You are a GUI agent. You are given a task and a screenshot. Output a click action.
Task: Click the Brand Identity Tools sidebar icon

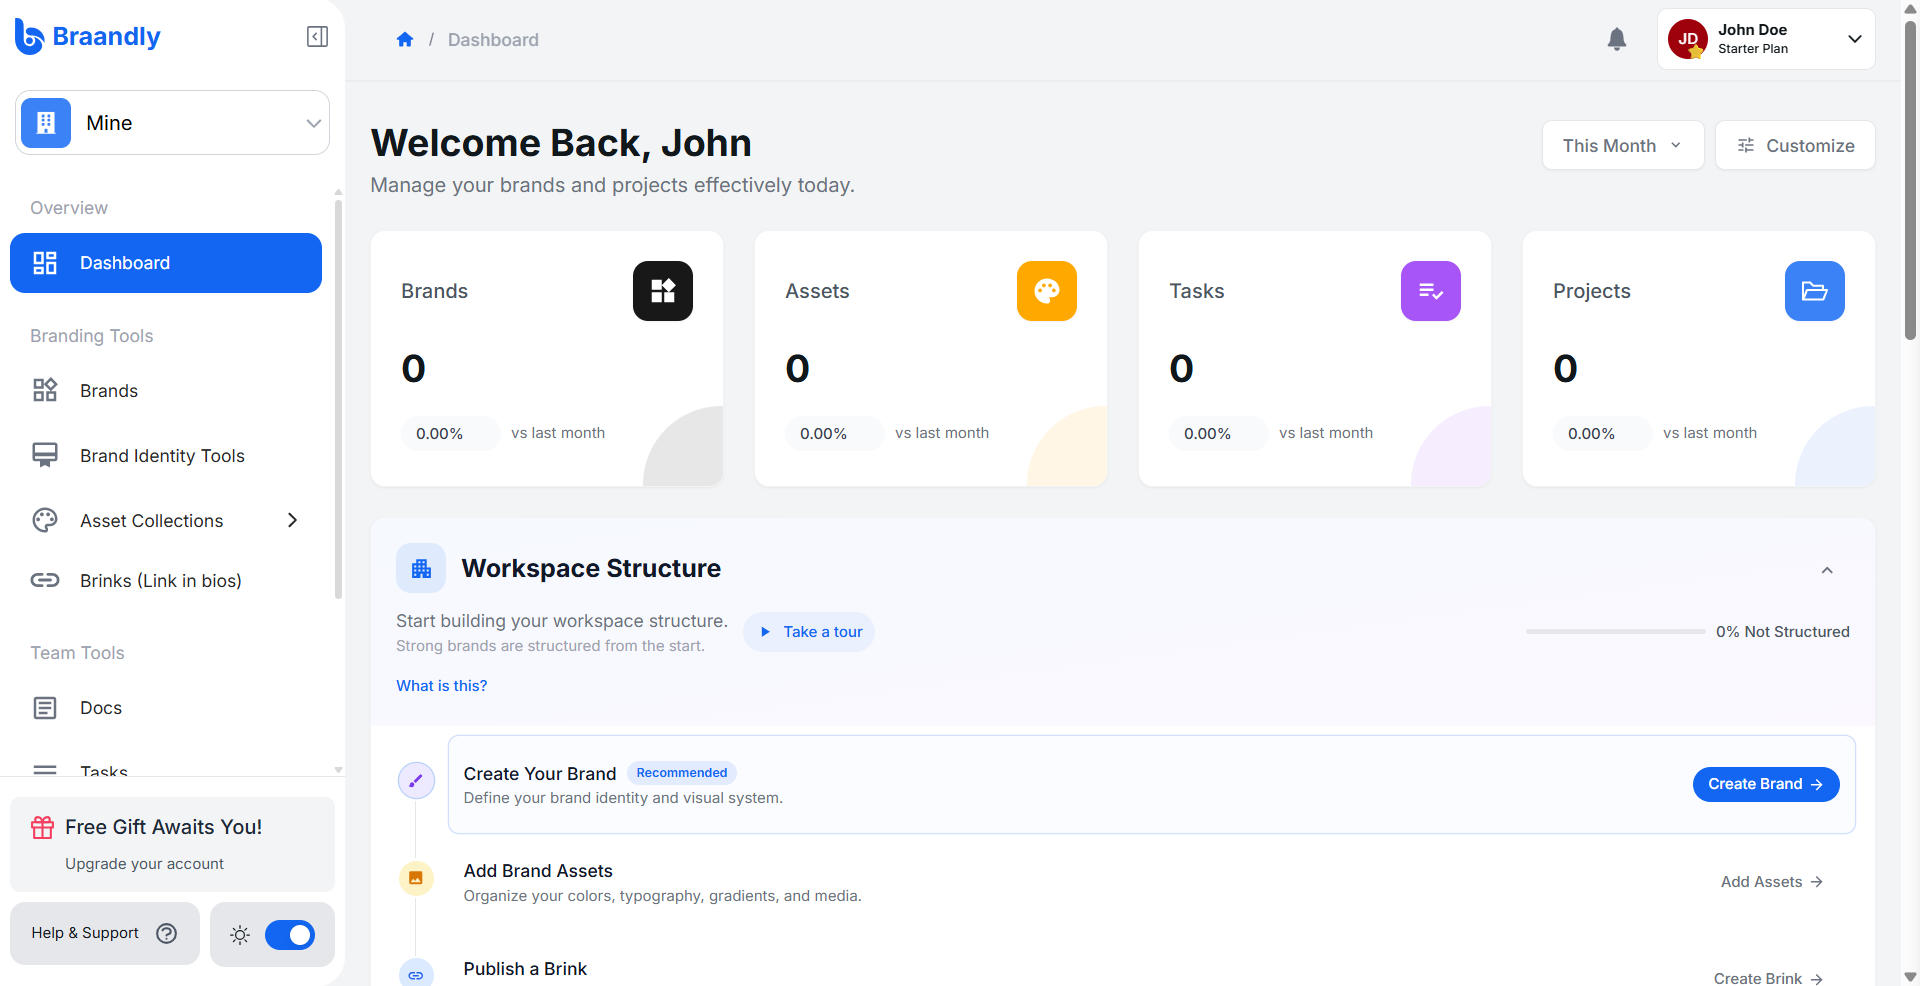click(x=45, y=455)
